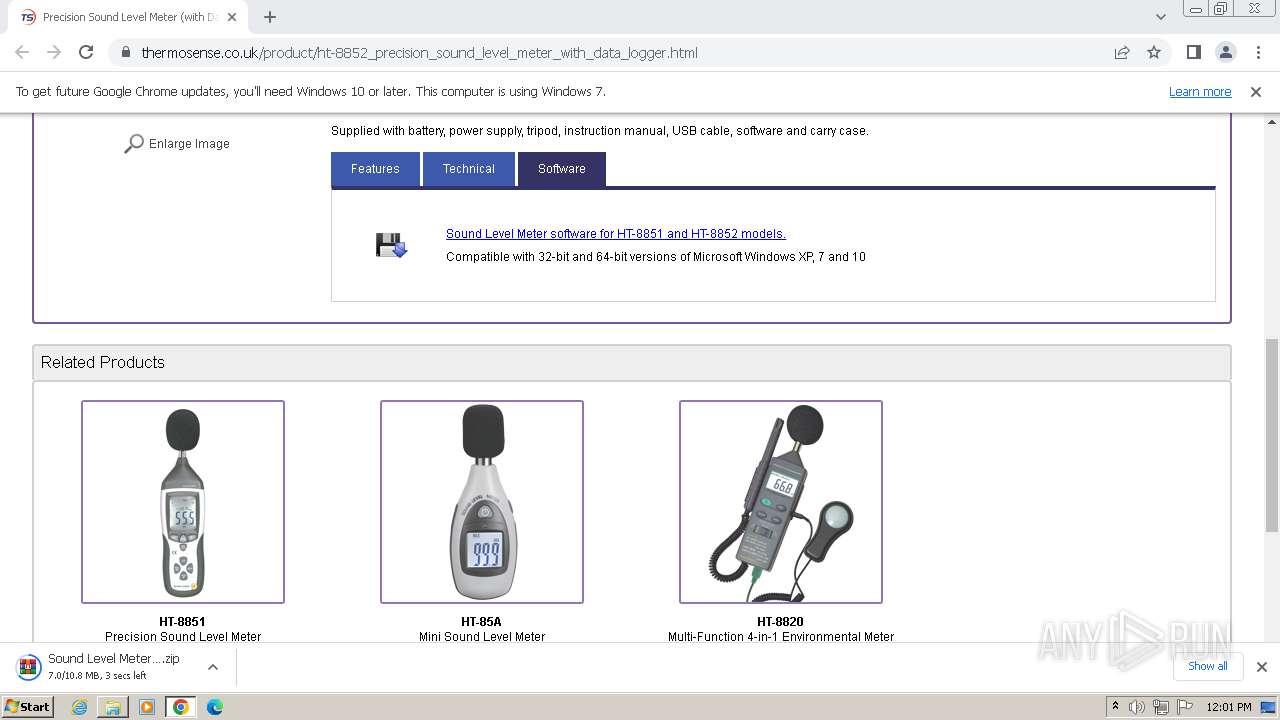This screenshot has width=1280, height=720.
Task: Dismiss the Chrome update notification bar
Action: coord(1256,91)
